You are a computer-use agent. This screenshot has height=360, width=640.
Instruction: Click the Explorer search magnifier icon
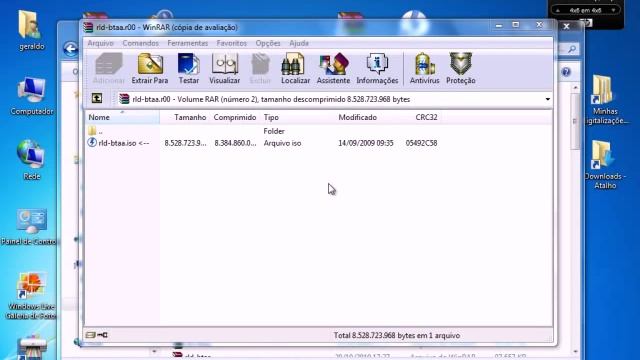tap(572, 49)
